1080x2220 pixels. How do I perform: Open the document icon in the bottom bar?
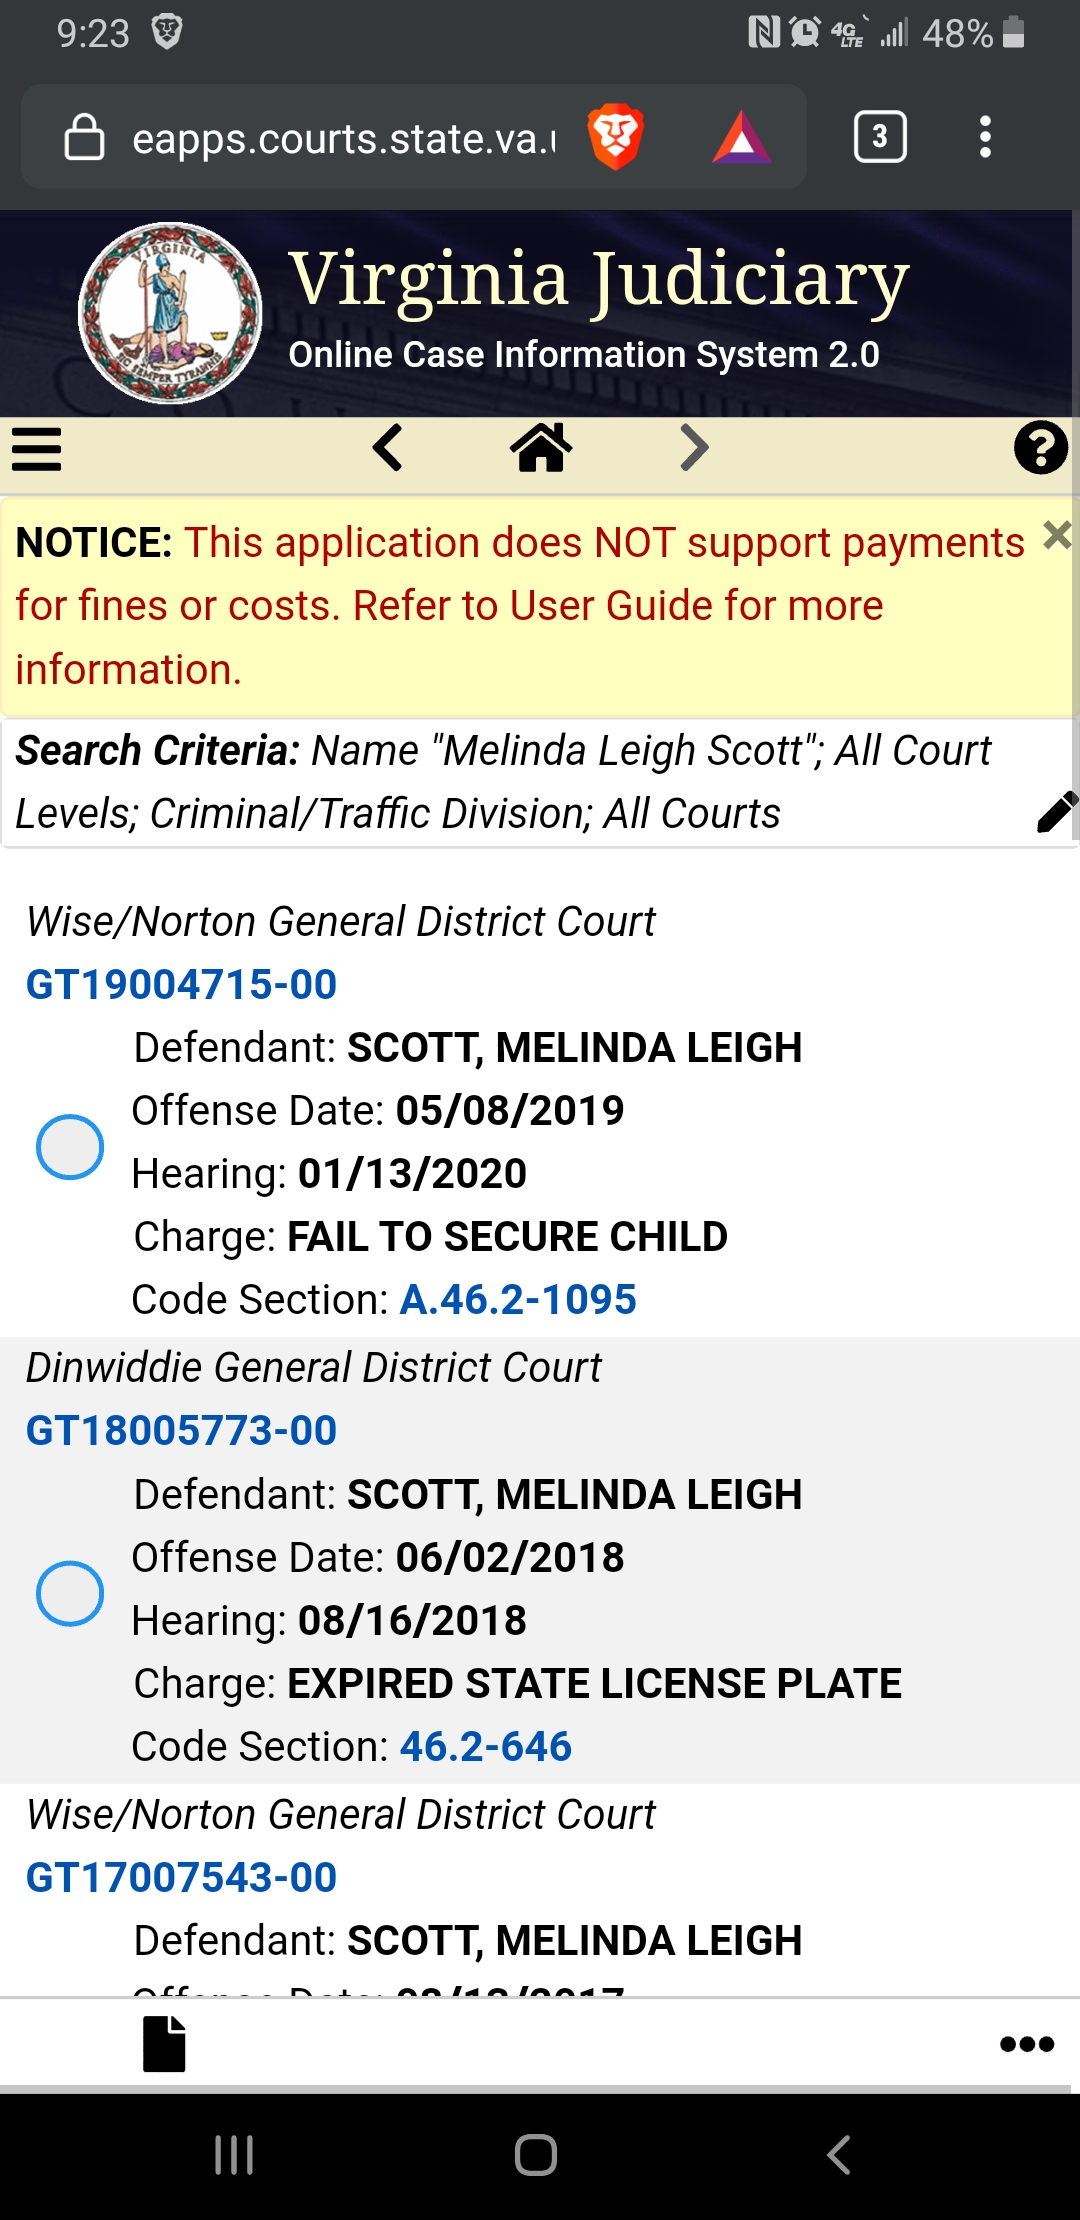[165, 2044]
